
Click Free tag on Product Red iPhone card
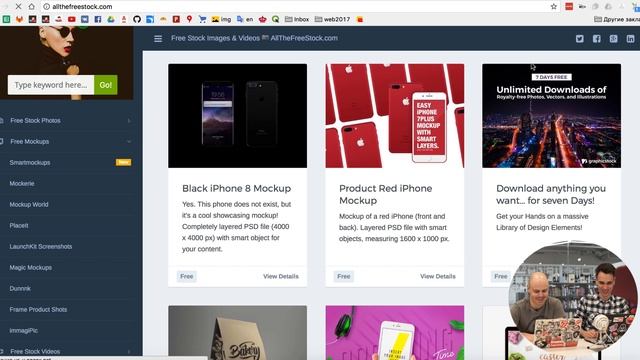[344, 276]
